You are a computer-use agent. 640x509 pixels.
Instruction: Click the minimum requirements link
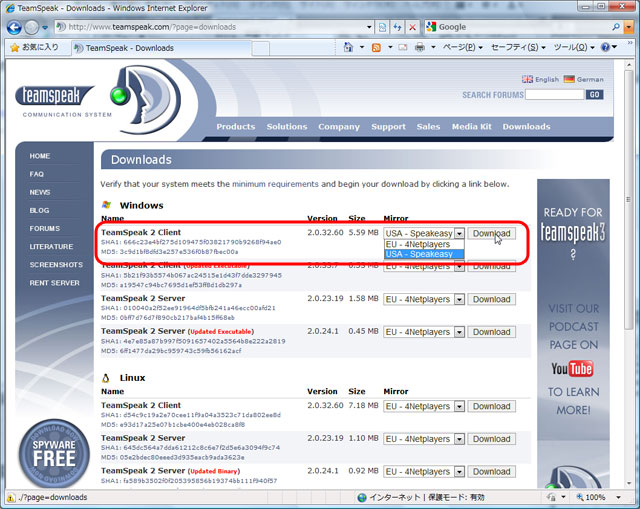click(275, 184)
